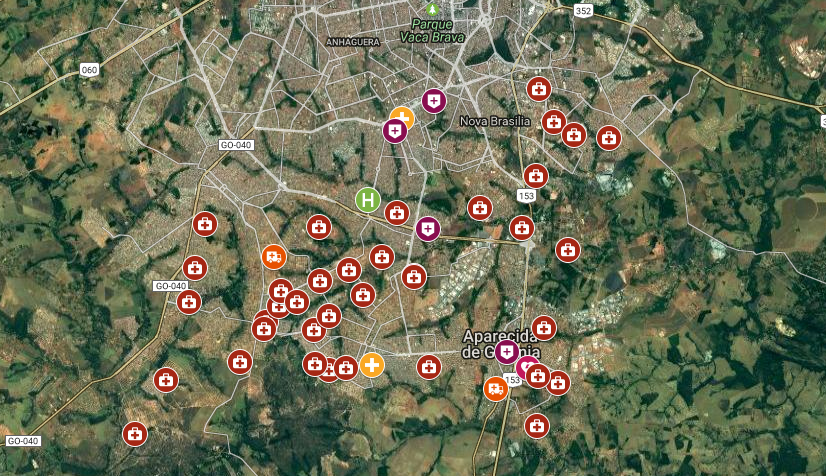This screenshot has height=476, width=826.
Task: Select the southwesternmost red first-aid marker
Action: coord(135,434)
